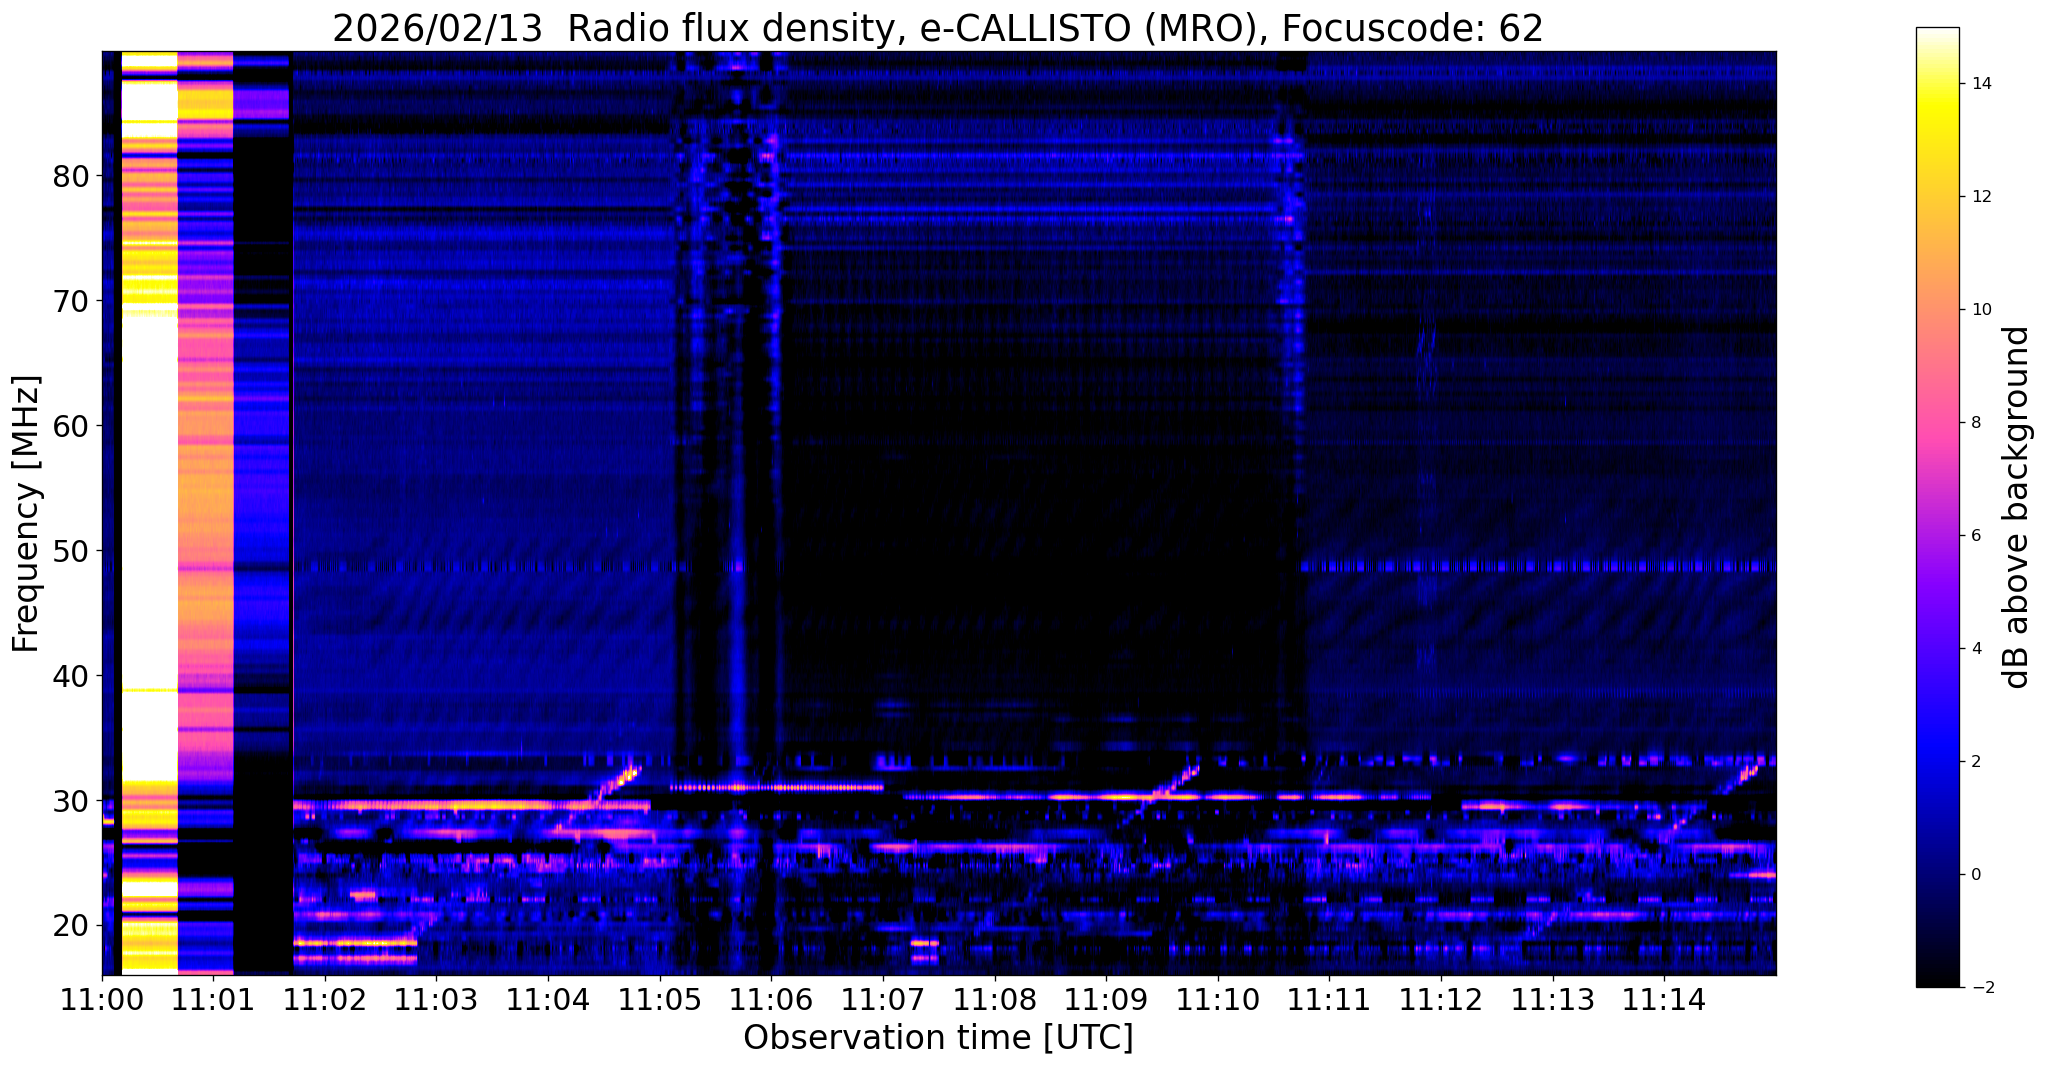Select the 11:01 time tick label
Image resolution: width=2047 pixels, height=1067 pixels.
(x=213, y=999)
